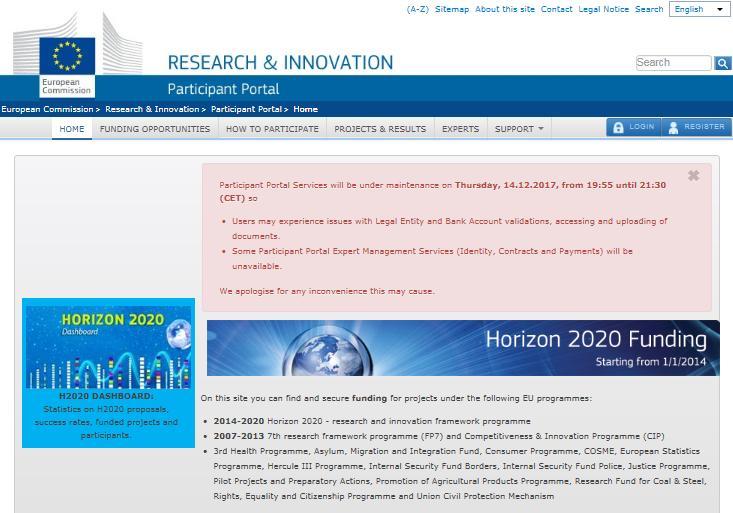Click the magnifier search button icon
This screenshot has width=733, height=513.
(x=722, y=63)
